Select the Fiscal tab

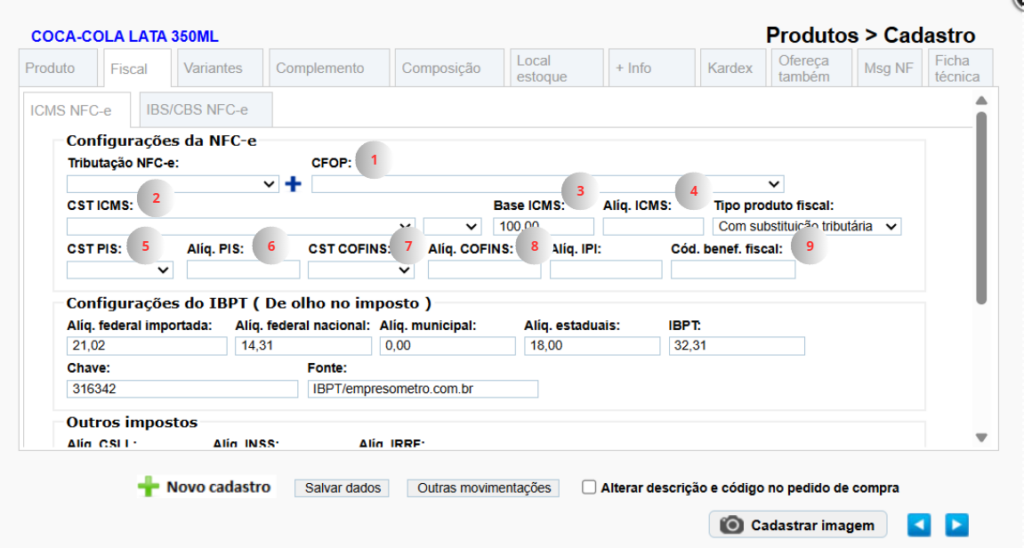(137, 69)
